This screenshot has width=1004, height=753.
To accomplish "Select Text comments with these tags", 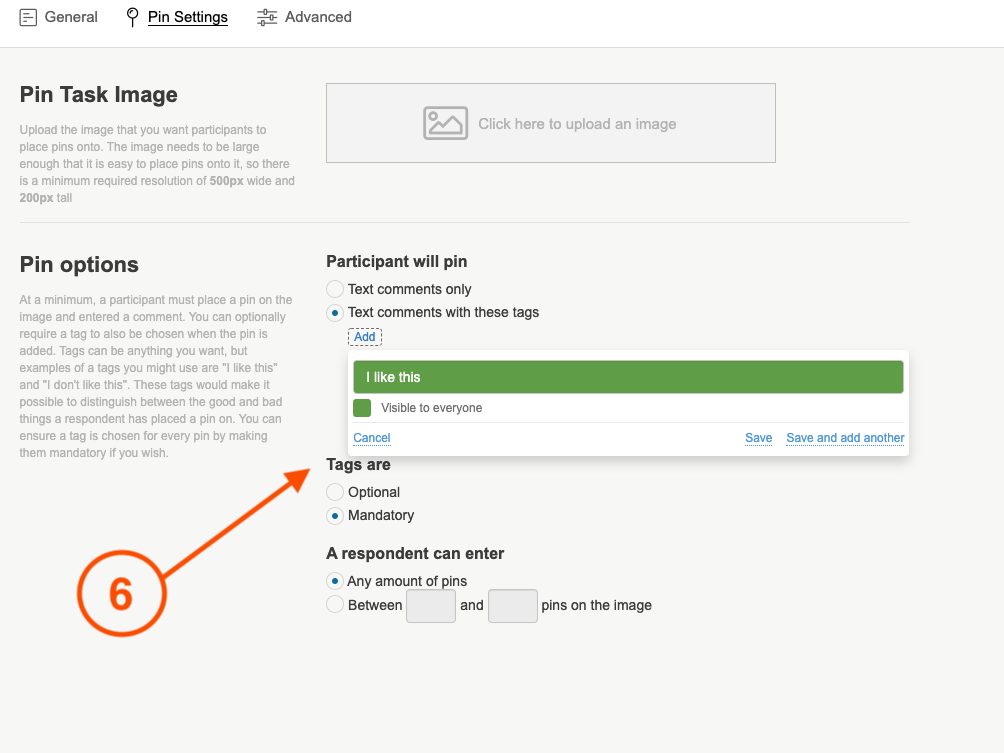I will tap(335, 312).
